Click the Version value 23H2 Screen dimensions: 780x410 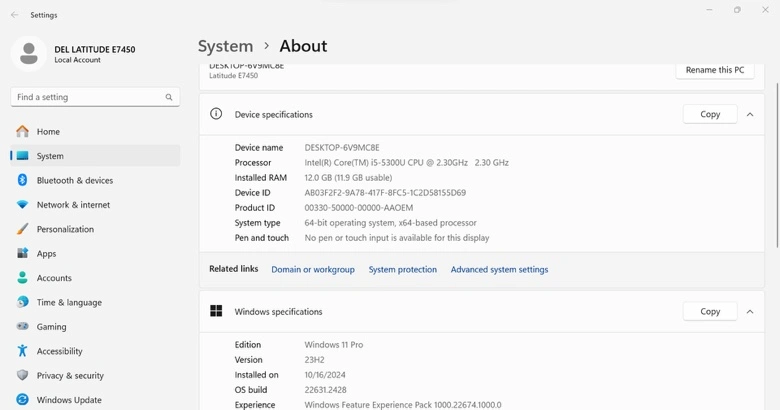[314, 359]
